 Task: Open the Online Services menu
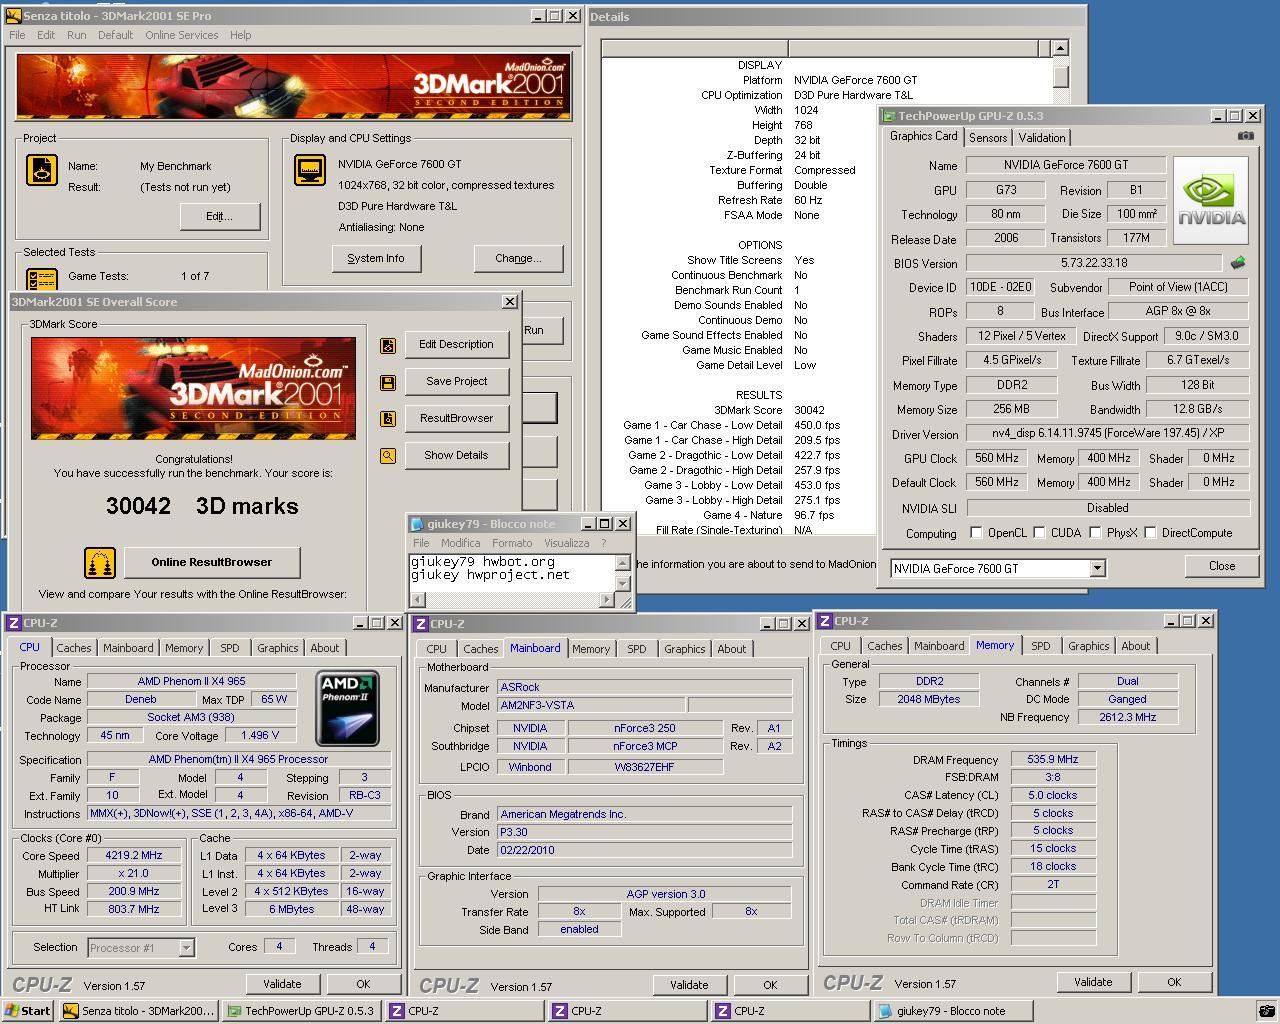181,35
